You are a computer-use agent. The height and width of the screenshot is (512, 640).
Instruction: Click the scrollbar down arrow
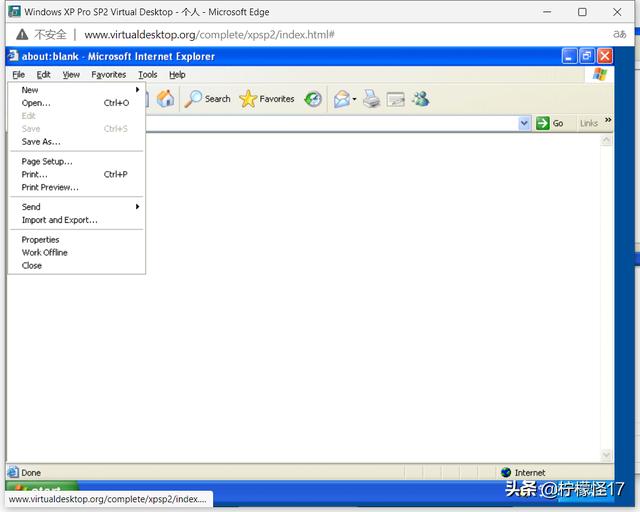point(607,454)
